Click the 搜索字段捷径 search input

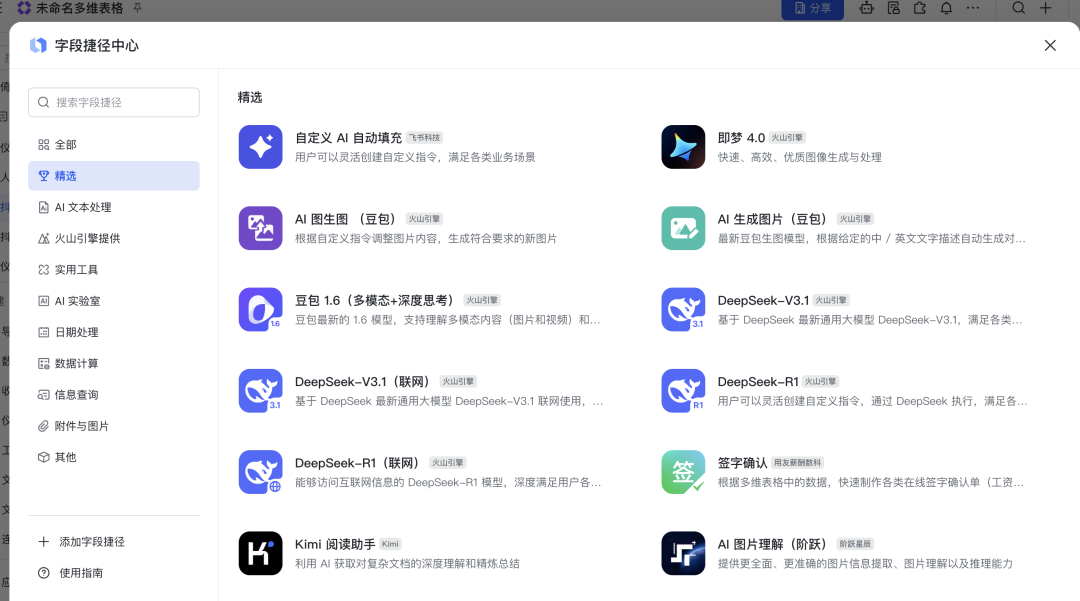[x=113, y=102]
